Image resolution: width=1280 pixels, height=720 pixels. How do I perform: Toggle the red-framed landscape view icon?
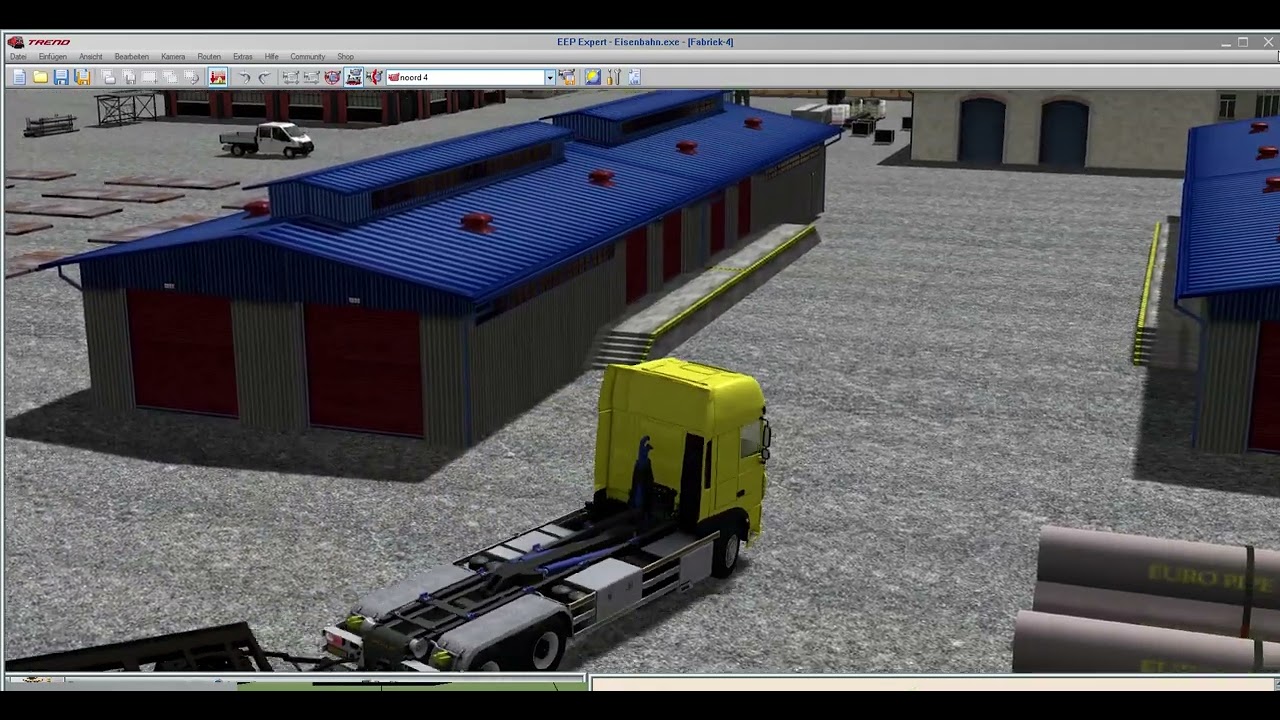tap(218, 77)
